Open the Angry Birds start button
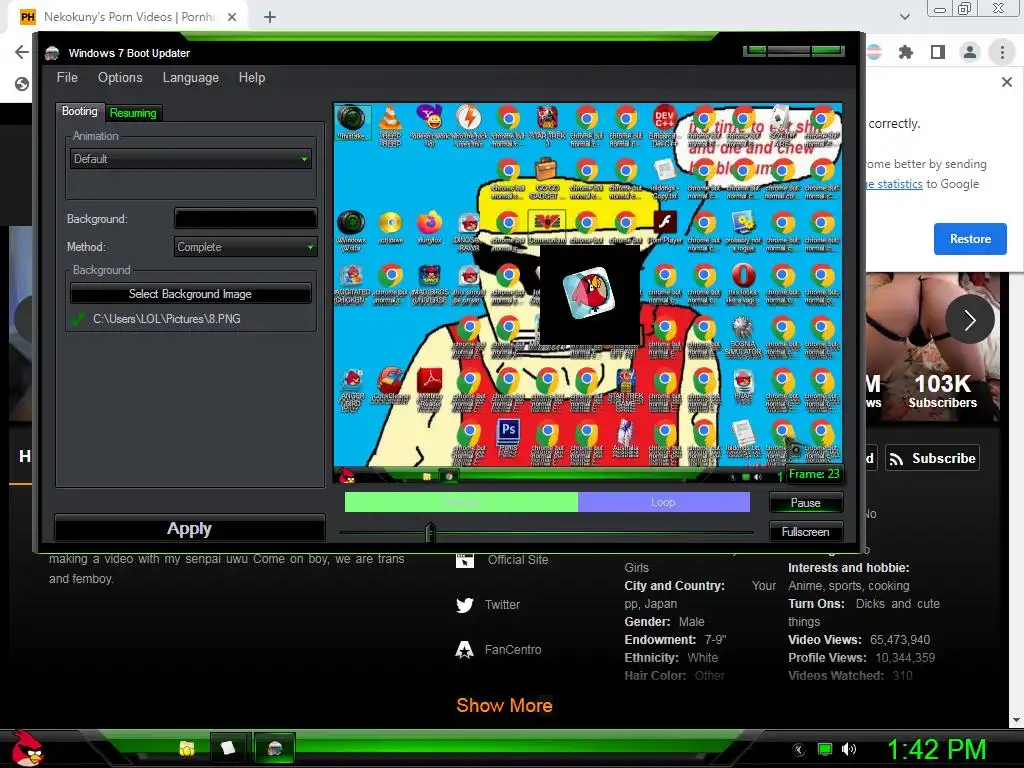 27,748
